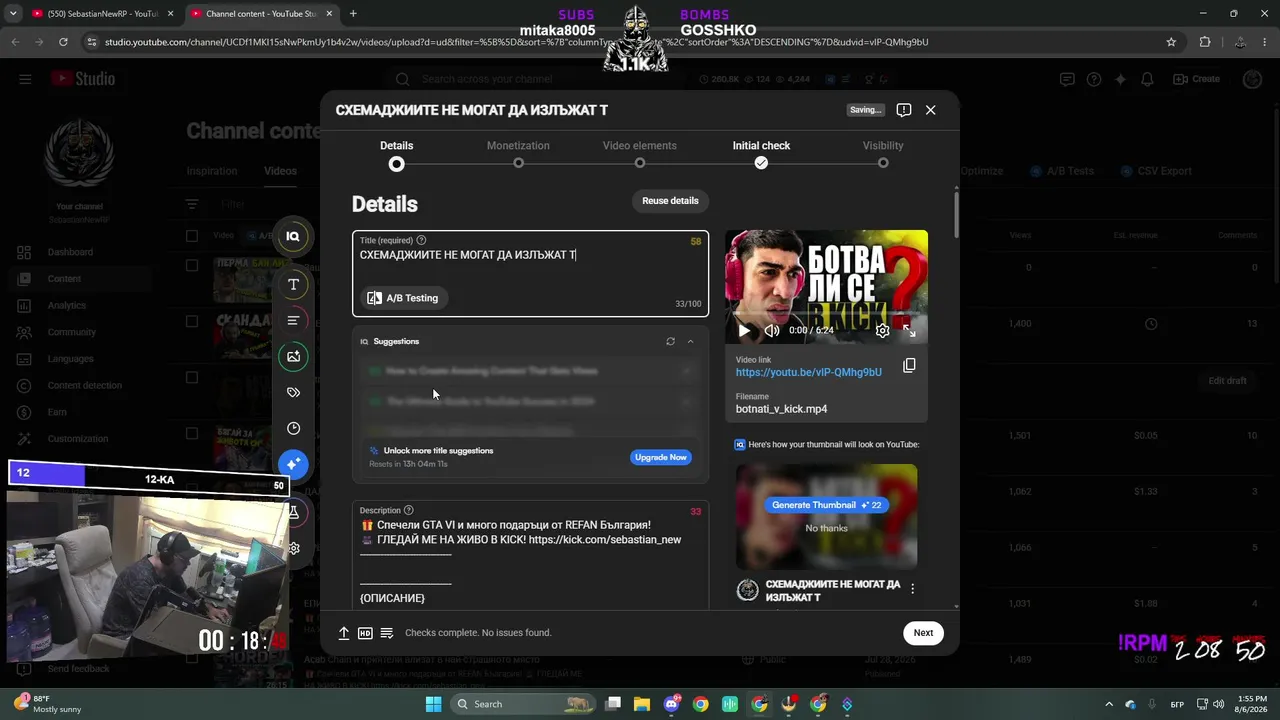This screenshot has width=1280, height=720.
Task: Open the vidIQ description lines tool
Action: 293,320
